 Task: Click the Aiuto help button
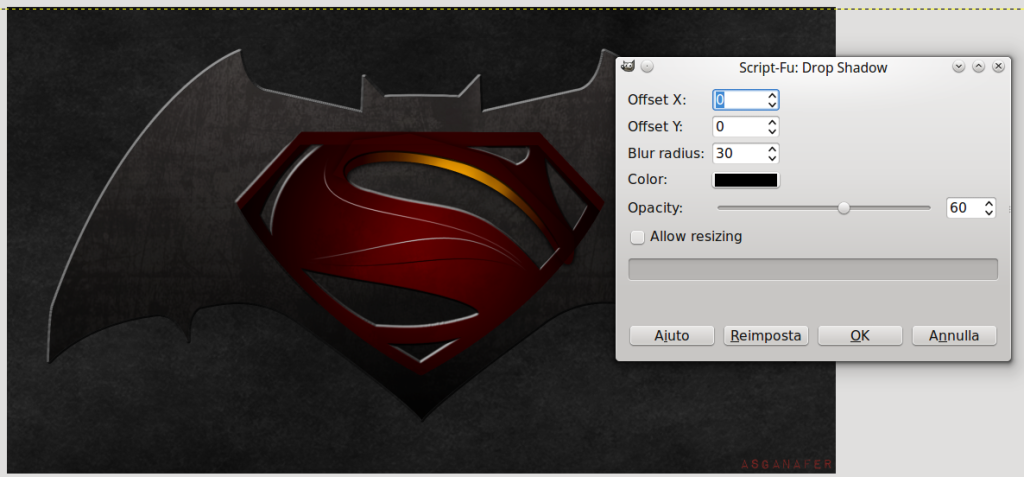[671, 336]
